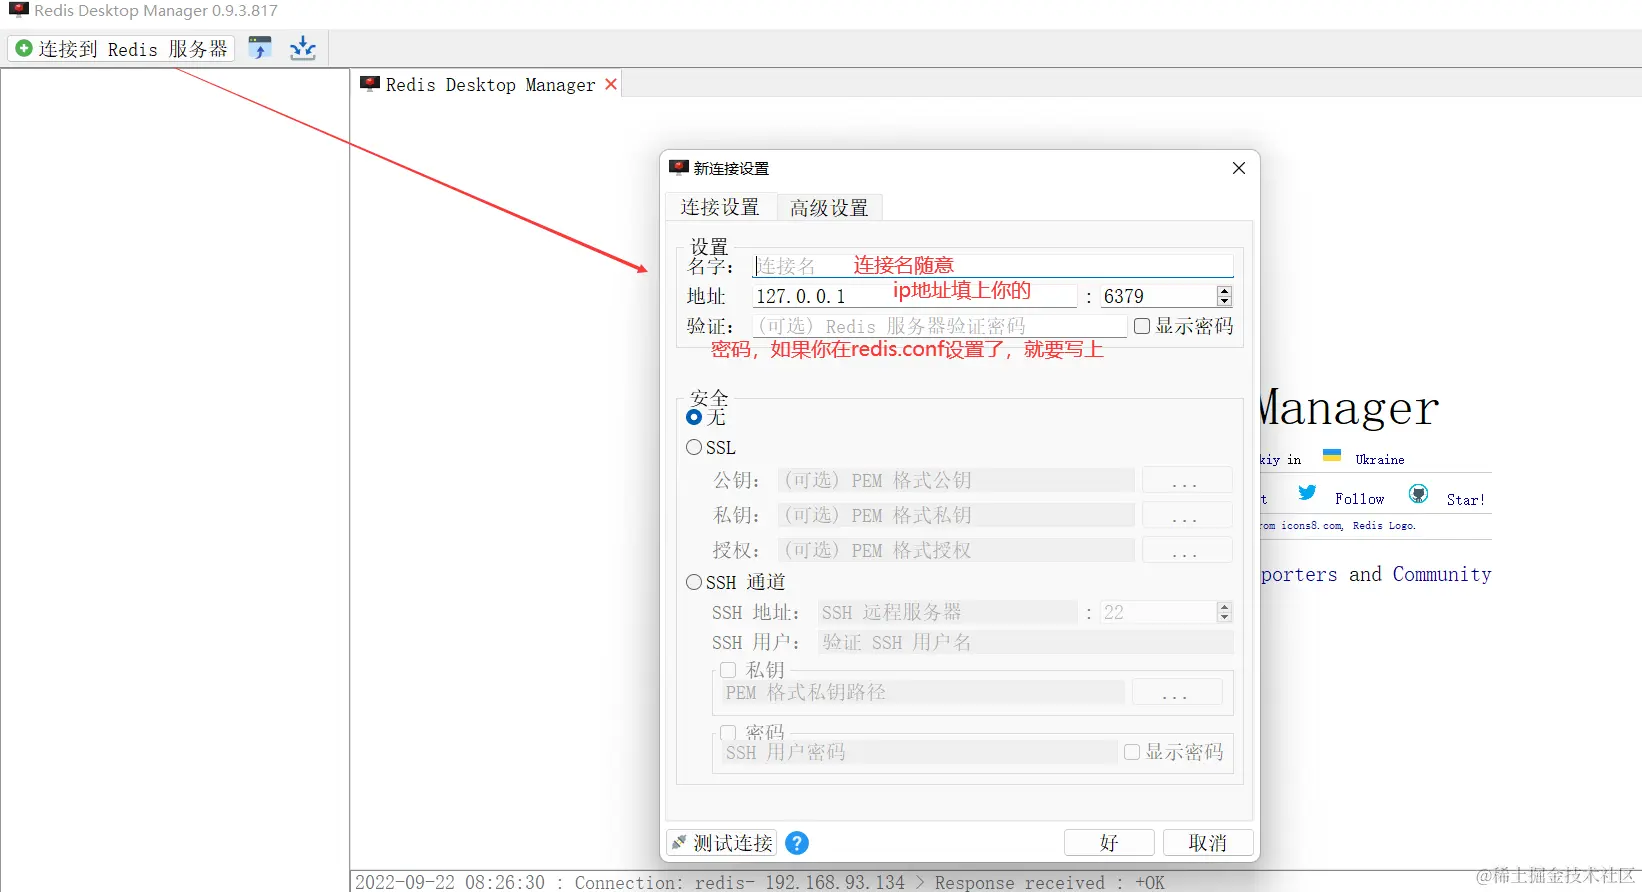Click the icons8.com credit link
Viewport: 1642px width, 892px height.
pos(1311,525)
